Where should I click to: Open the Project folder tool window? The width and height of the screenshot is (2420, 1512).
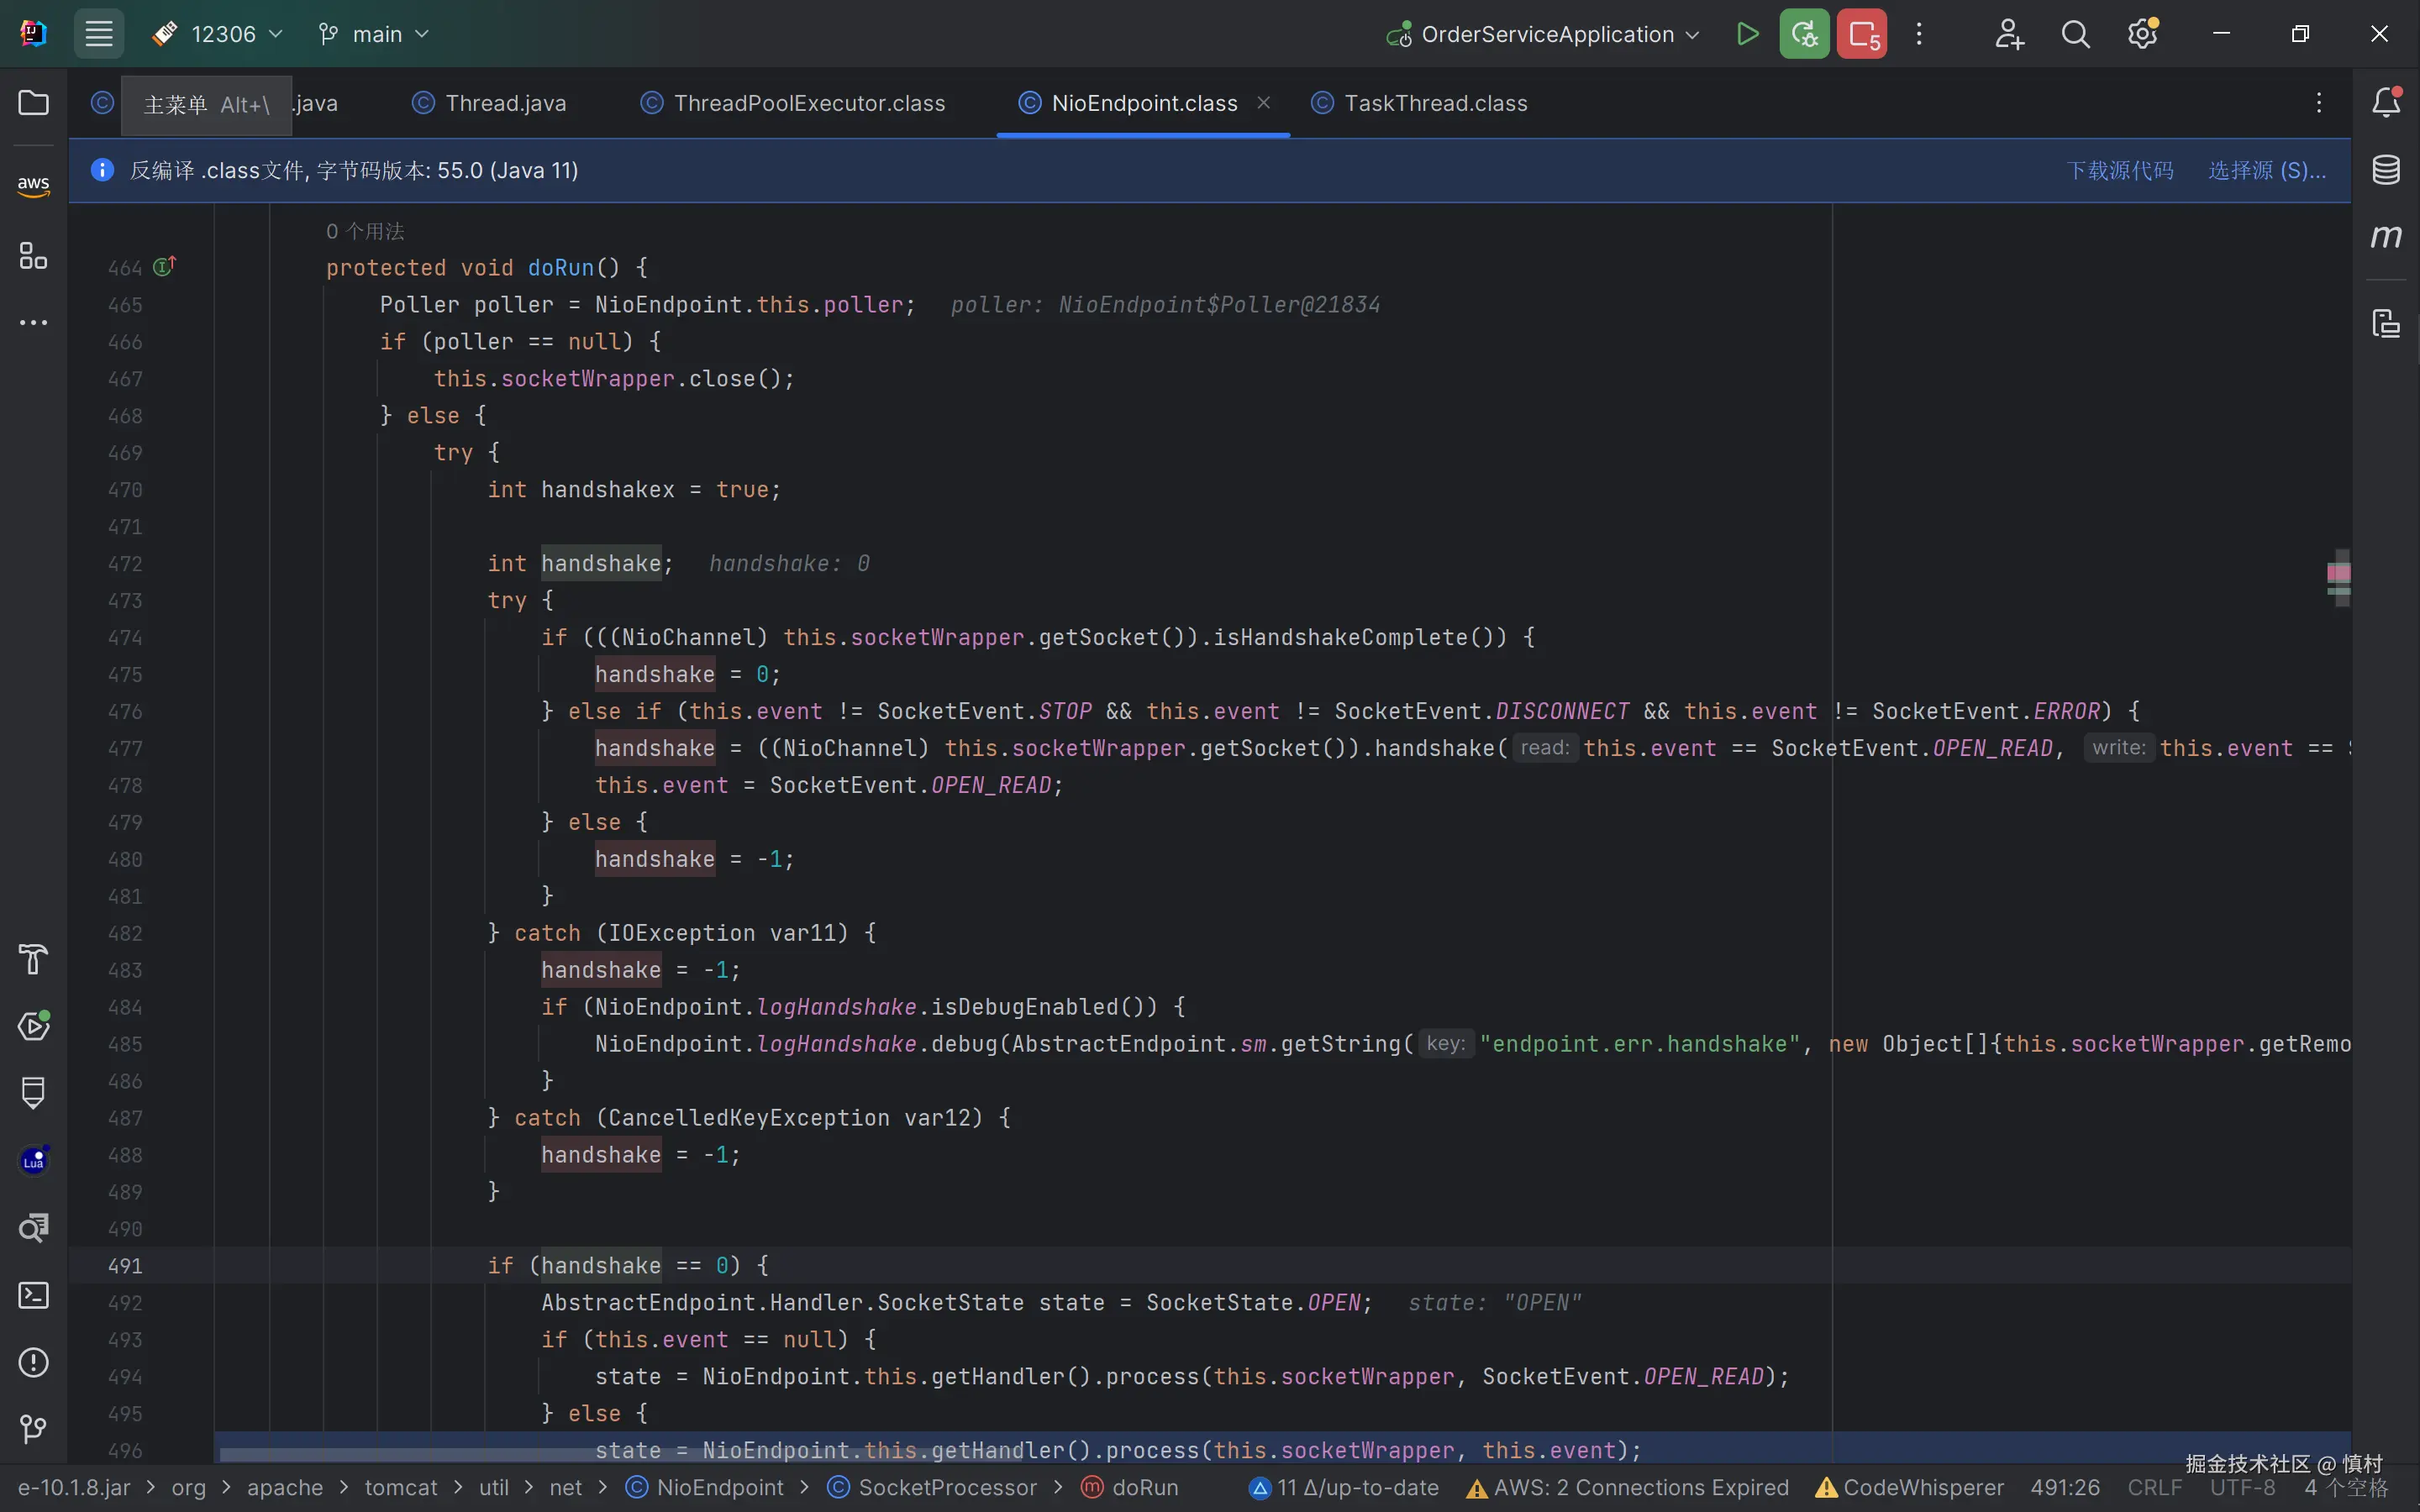click(33, 103)
